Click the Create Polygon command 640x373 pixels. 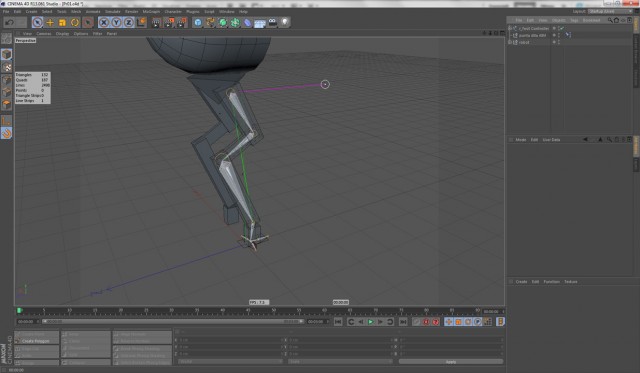coord(36,341)
